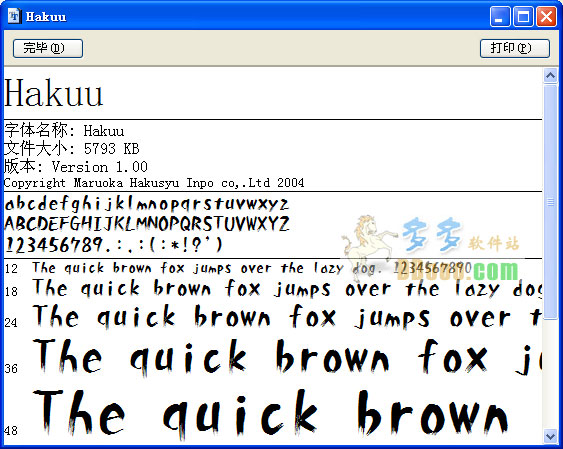Click the size 12 sample sentence
This screenshot has height=449, width=563.
tap(251, 268)
